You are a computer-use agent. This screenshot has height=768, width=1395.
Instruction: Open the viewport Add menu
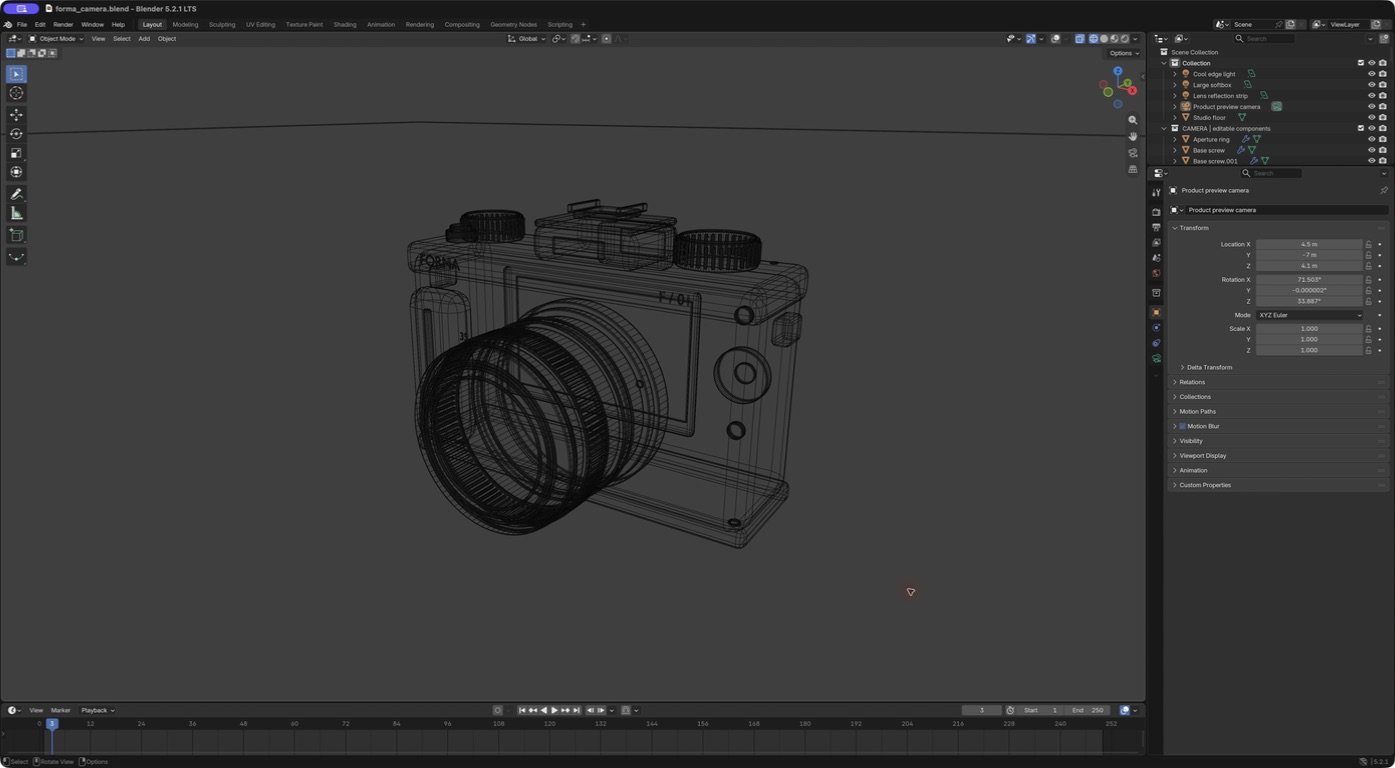[x=144, y=39]
